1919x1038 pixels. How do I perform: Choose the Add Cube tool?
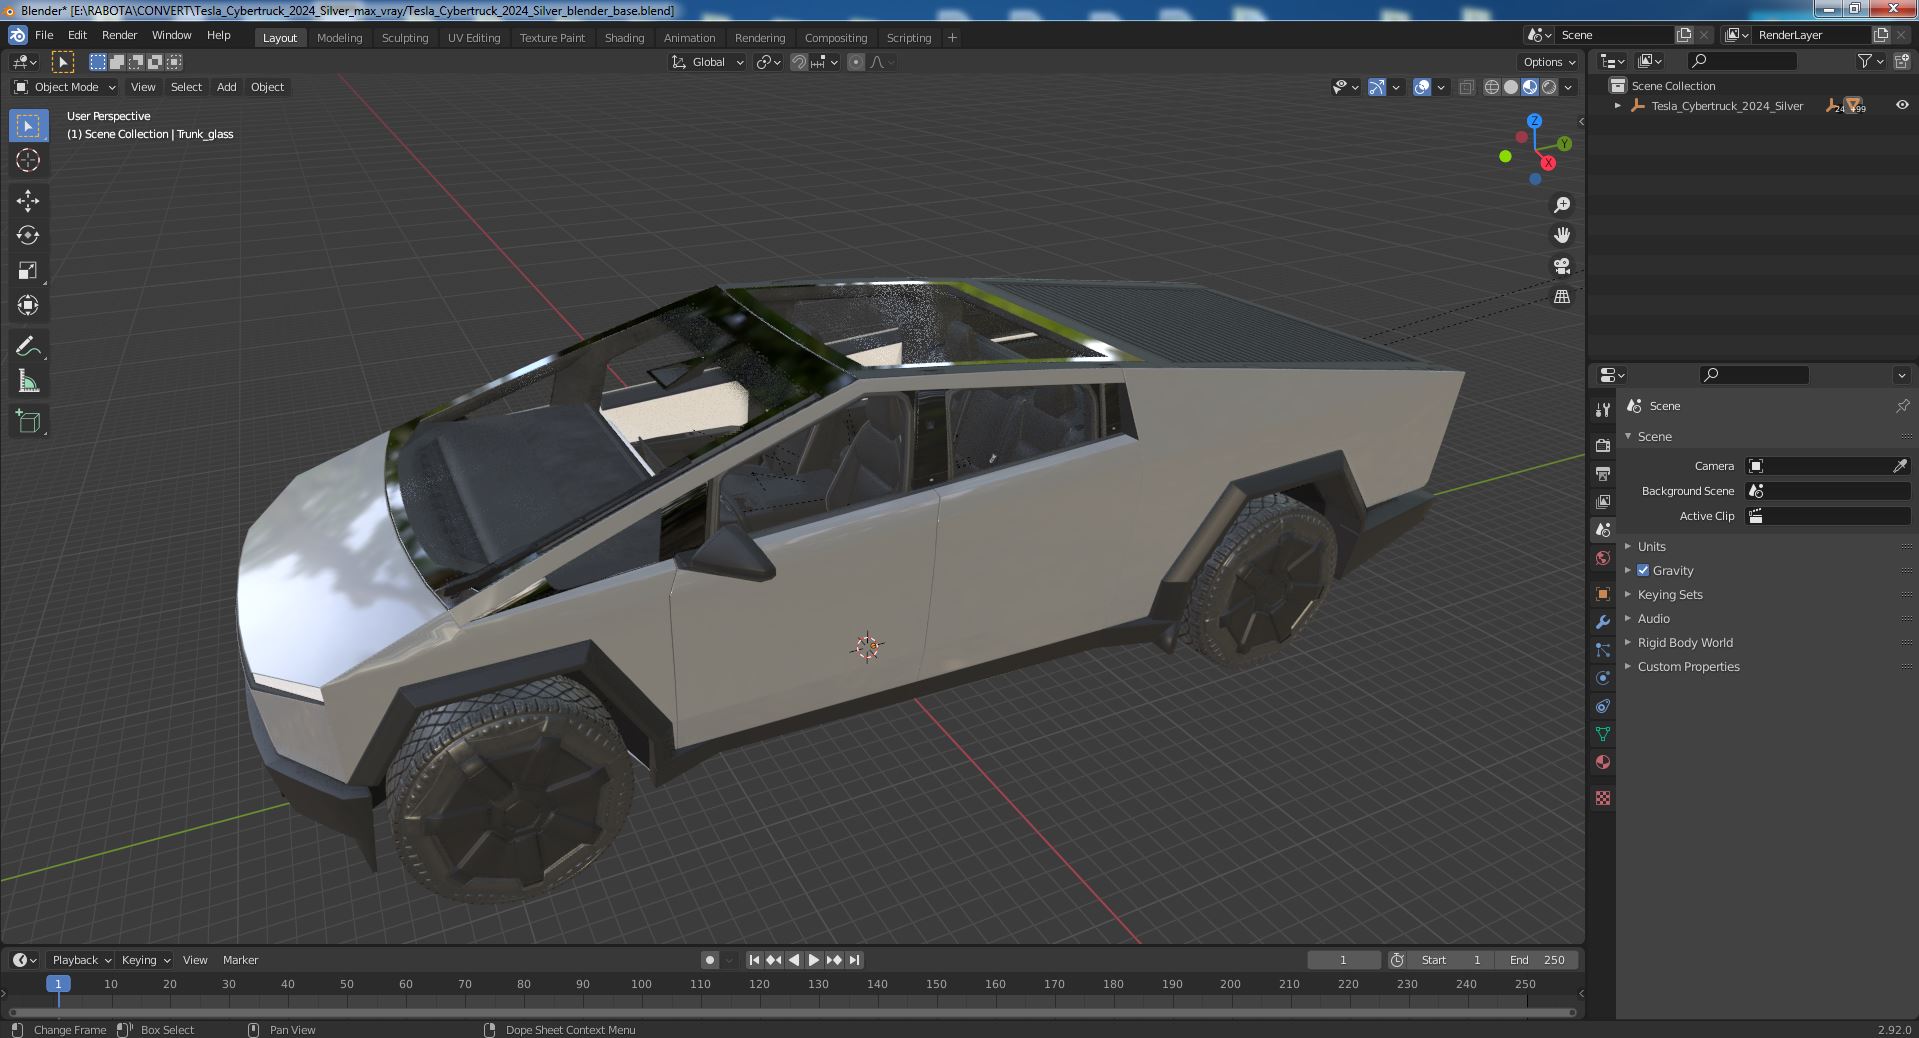[x=28, y=422]
